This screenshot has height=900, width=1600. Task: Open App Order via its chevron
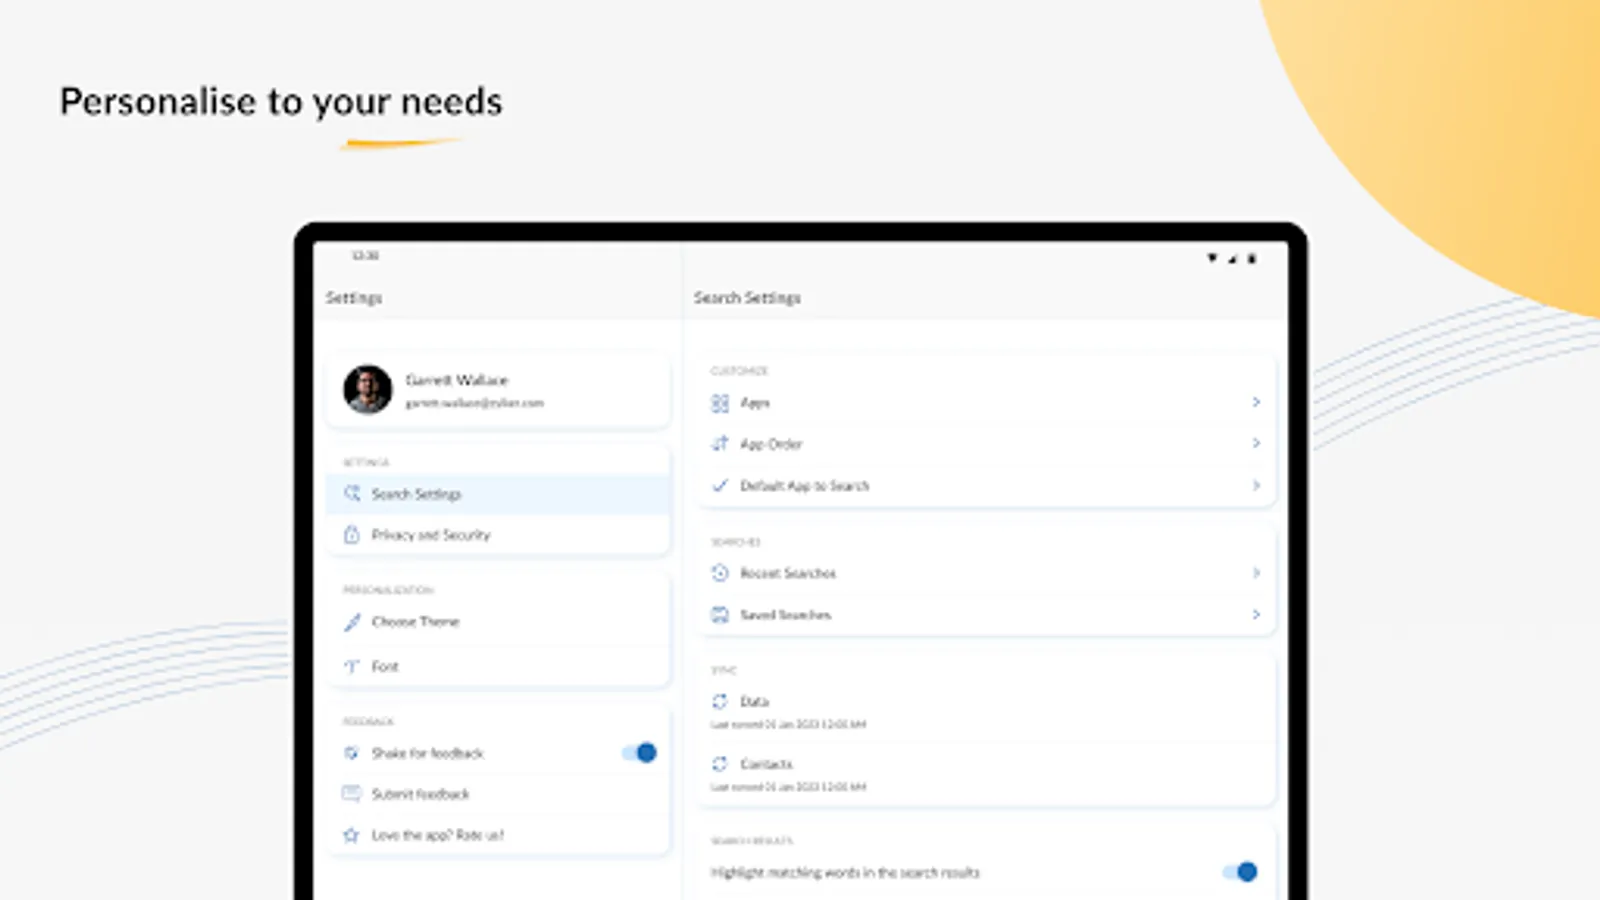tap(1256, 443)
